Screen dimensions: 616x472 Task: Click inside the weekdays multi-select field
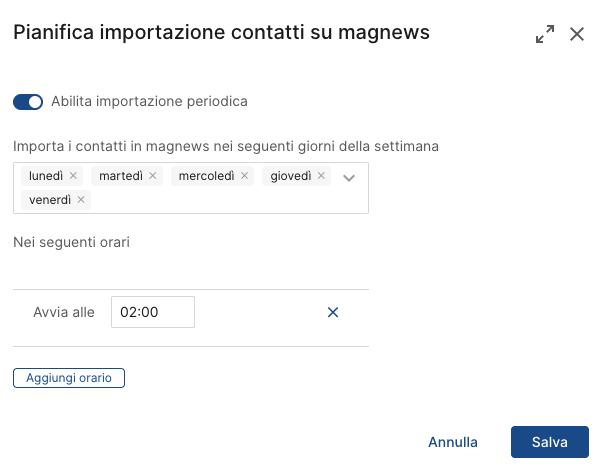click(220, 200)
